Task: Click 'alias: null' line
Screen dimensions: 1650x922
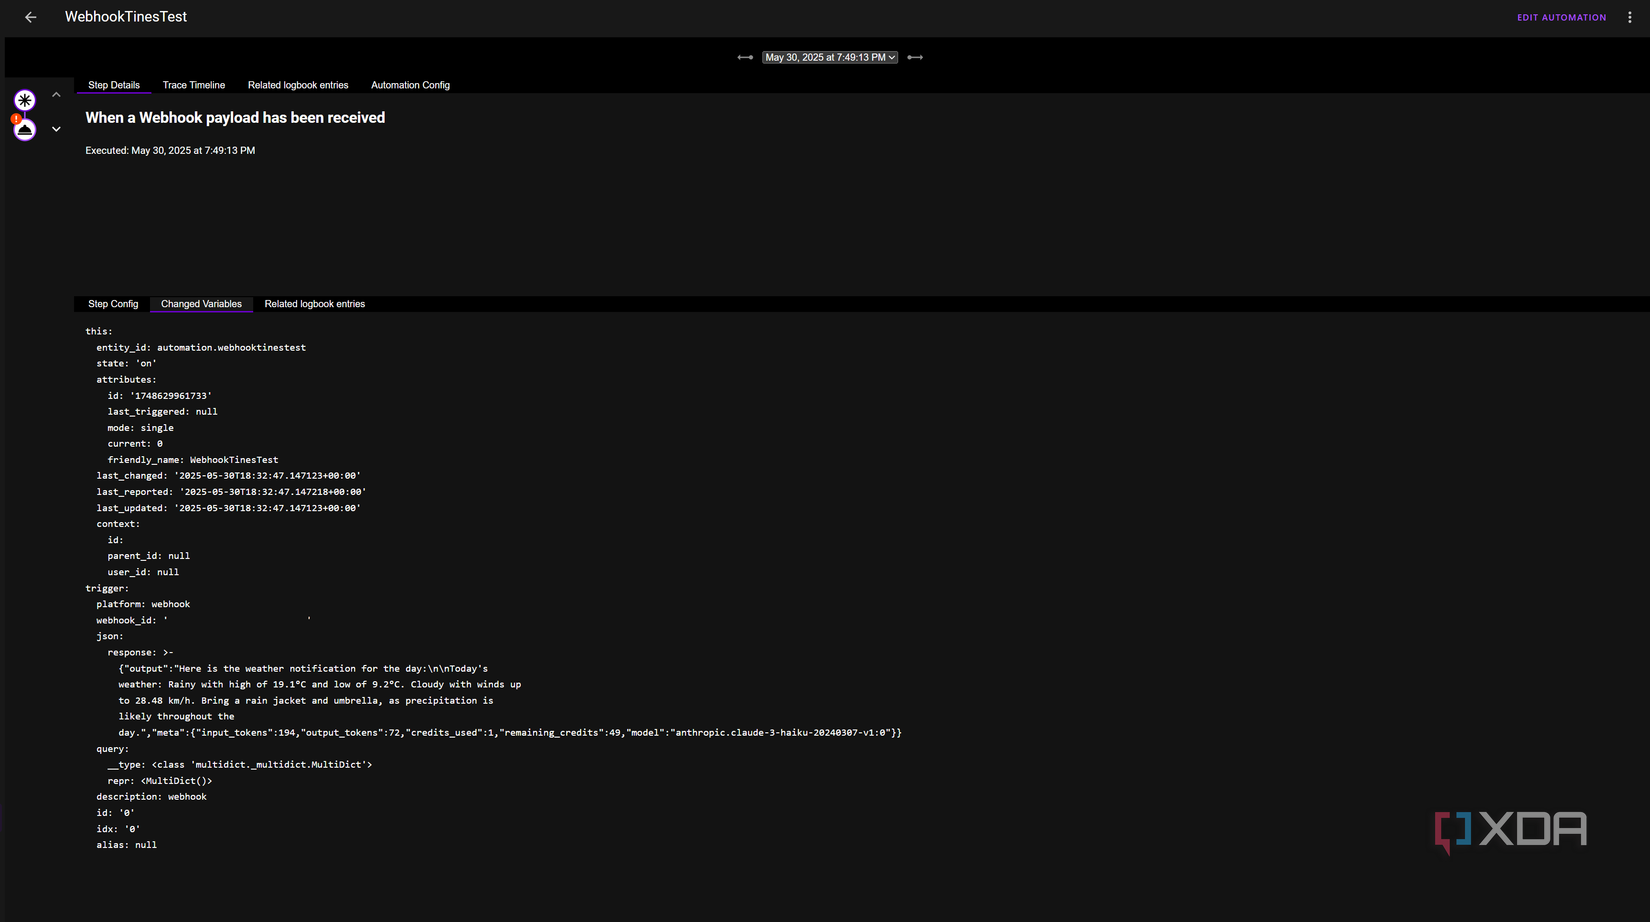Action: (x=126, y=845)
